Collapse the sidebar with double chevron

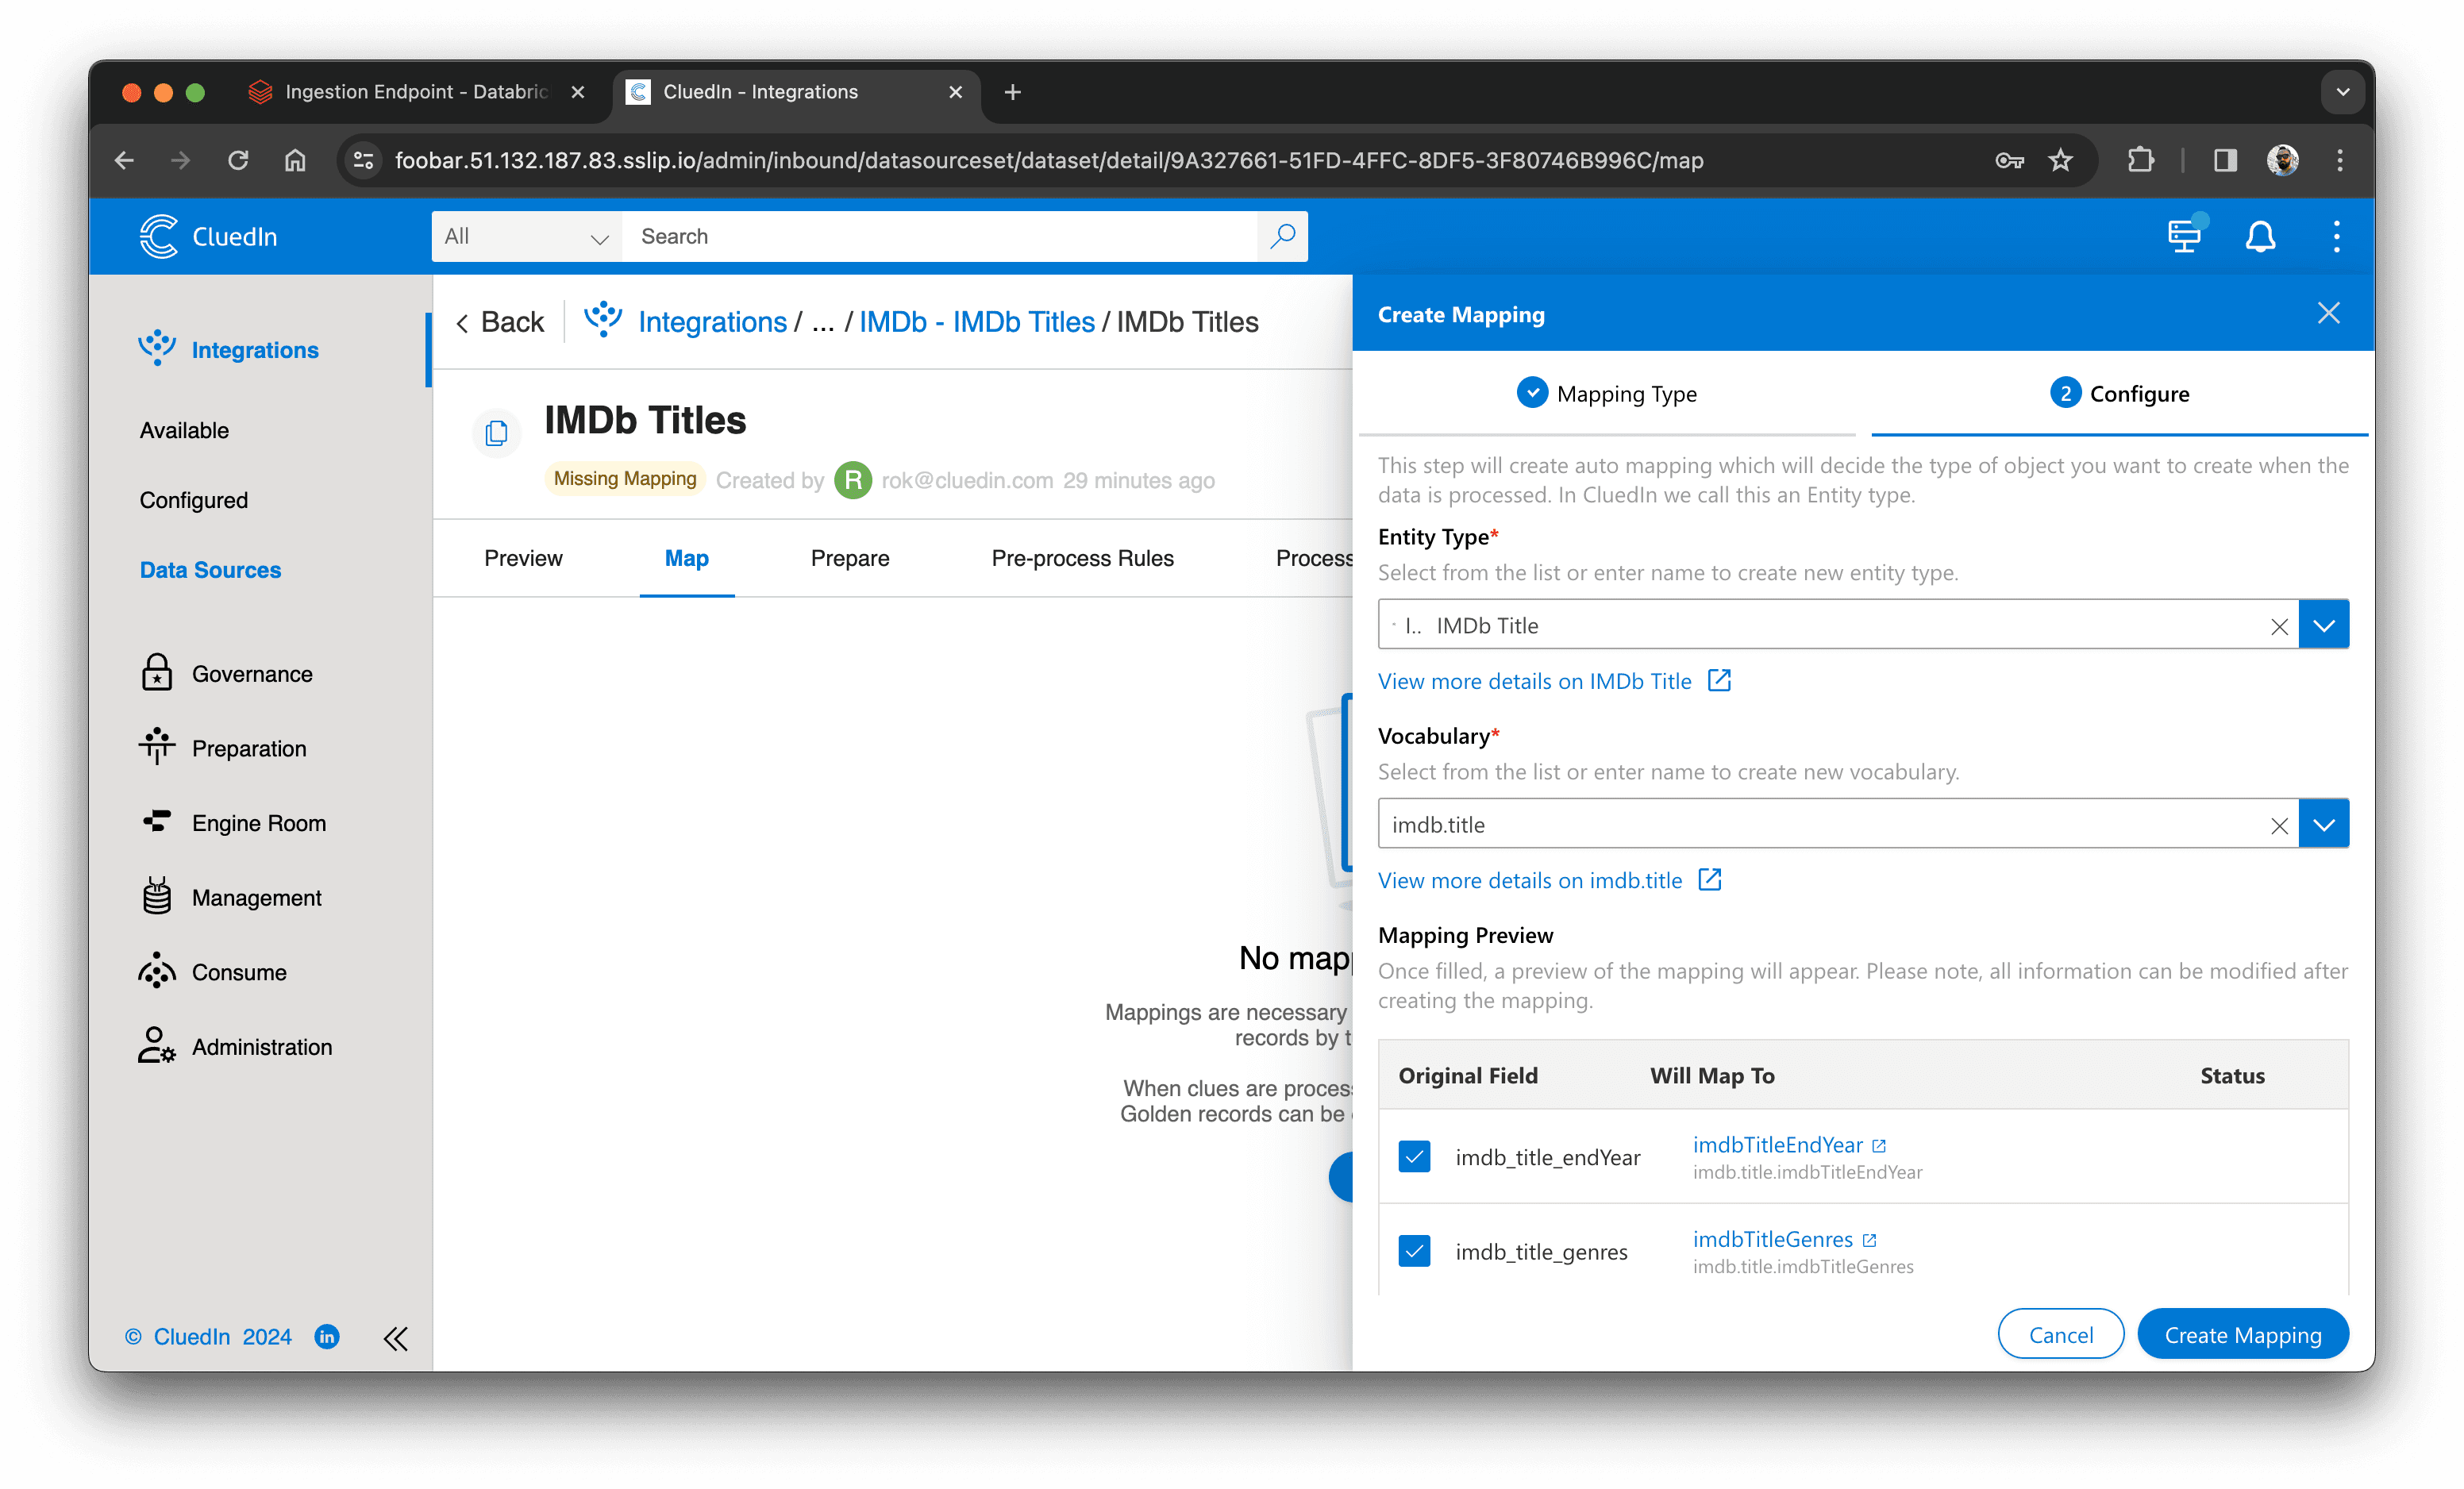396,1338
